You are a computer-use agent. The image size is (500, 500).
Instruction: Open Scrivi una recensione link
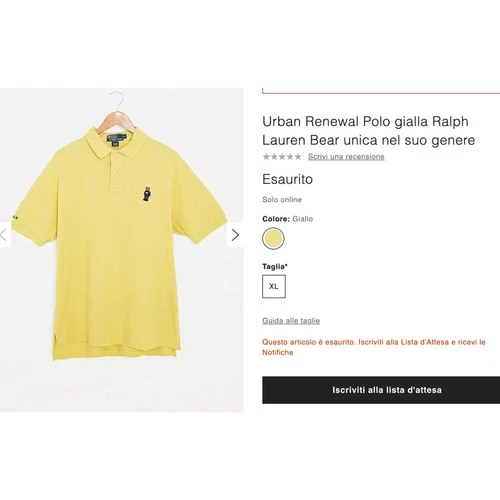[346, 156]
